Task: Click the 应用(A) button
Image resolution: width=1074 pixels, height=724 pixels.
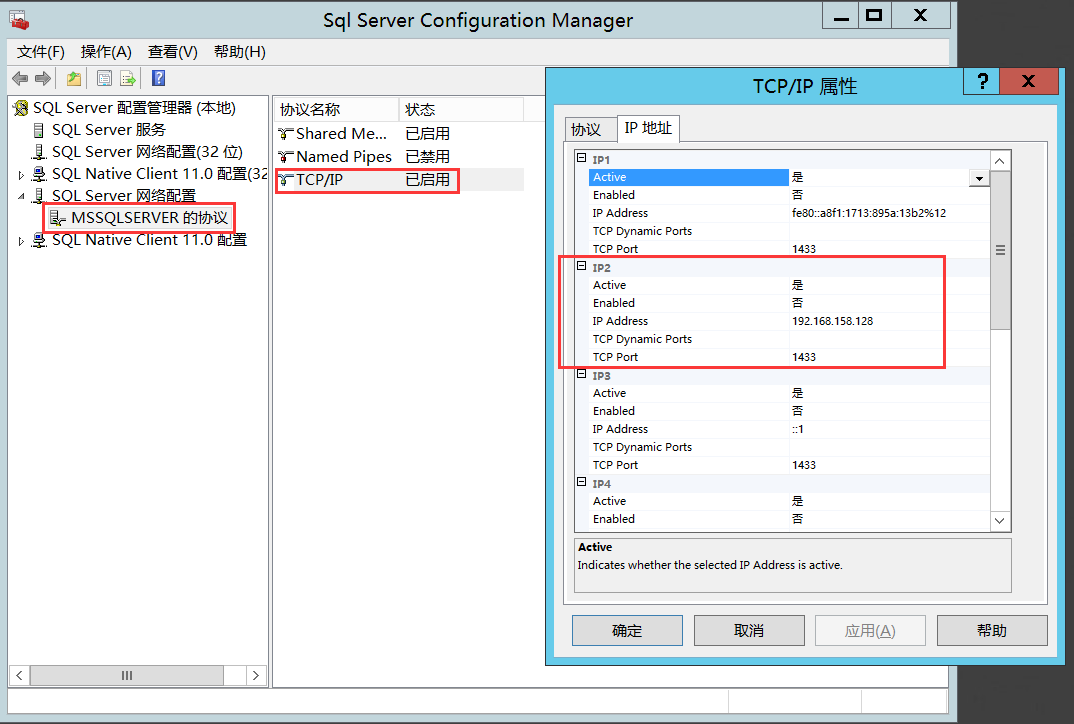Action: tap(870, 630)
